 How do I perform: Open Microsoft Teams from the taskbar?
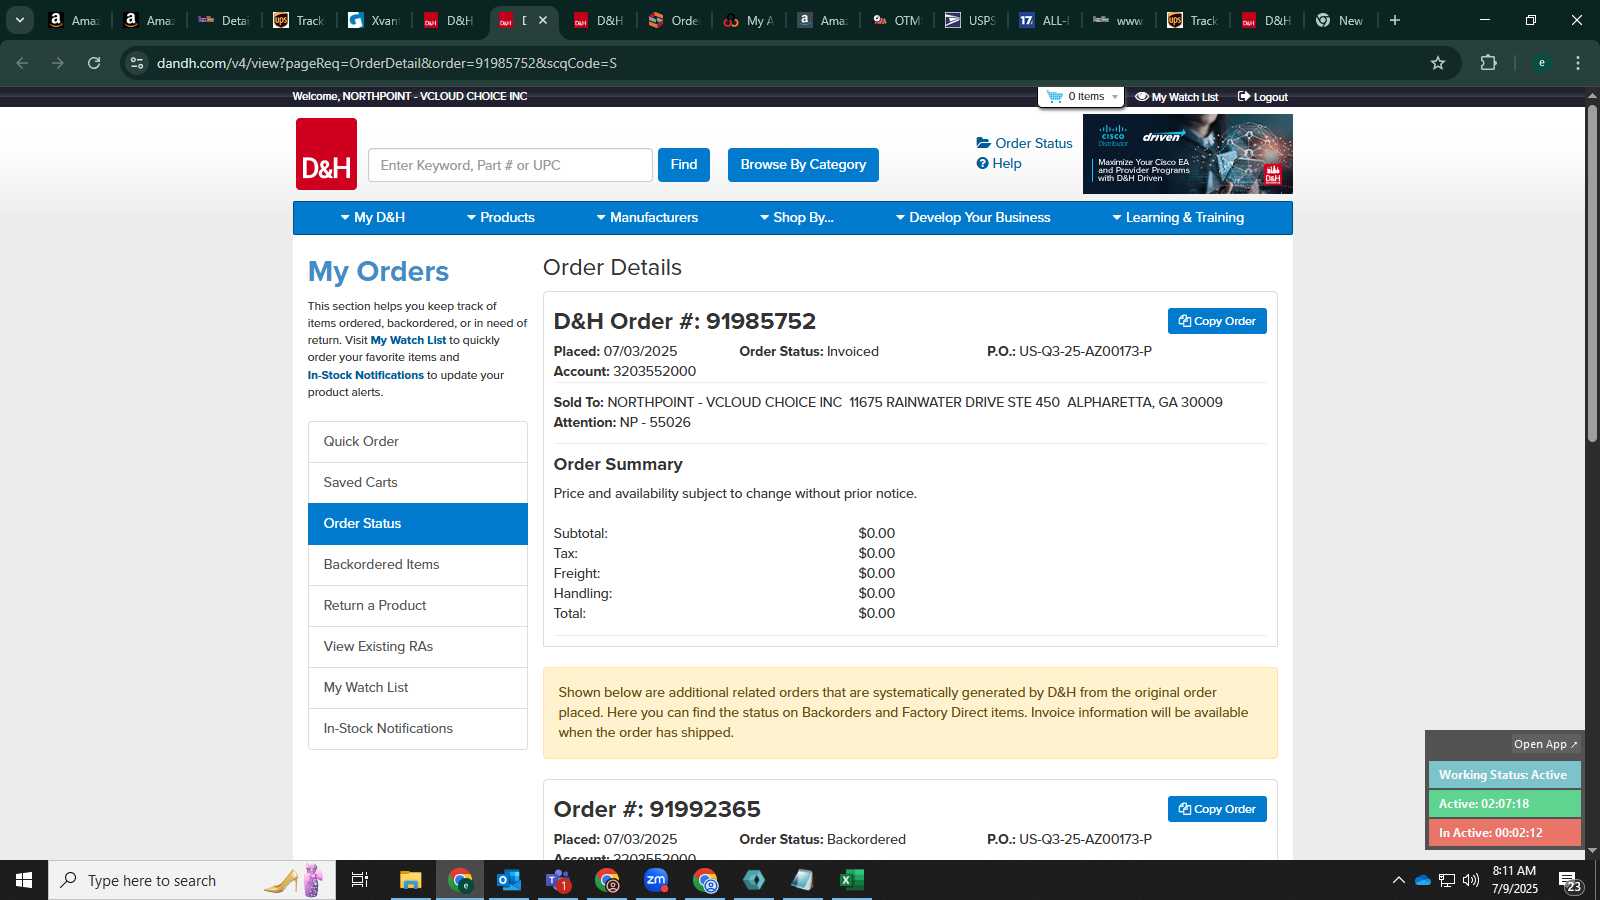558,880
